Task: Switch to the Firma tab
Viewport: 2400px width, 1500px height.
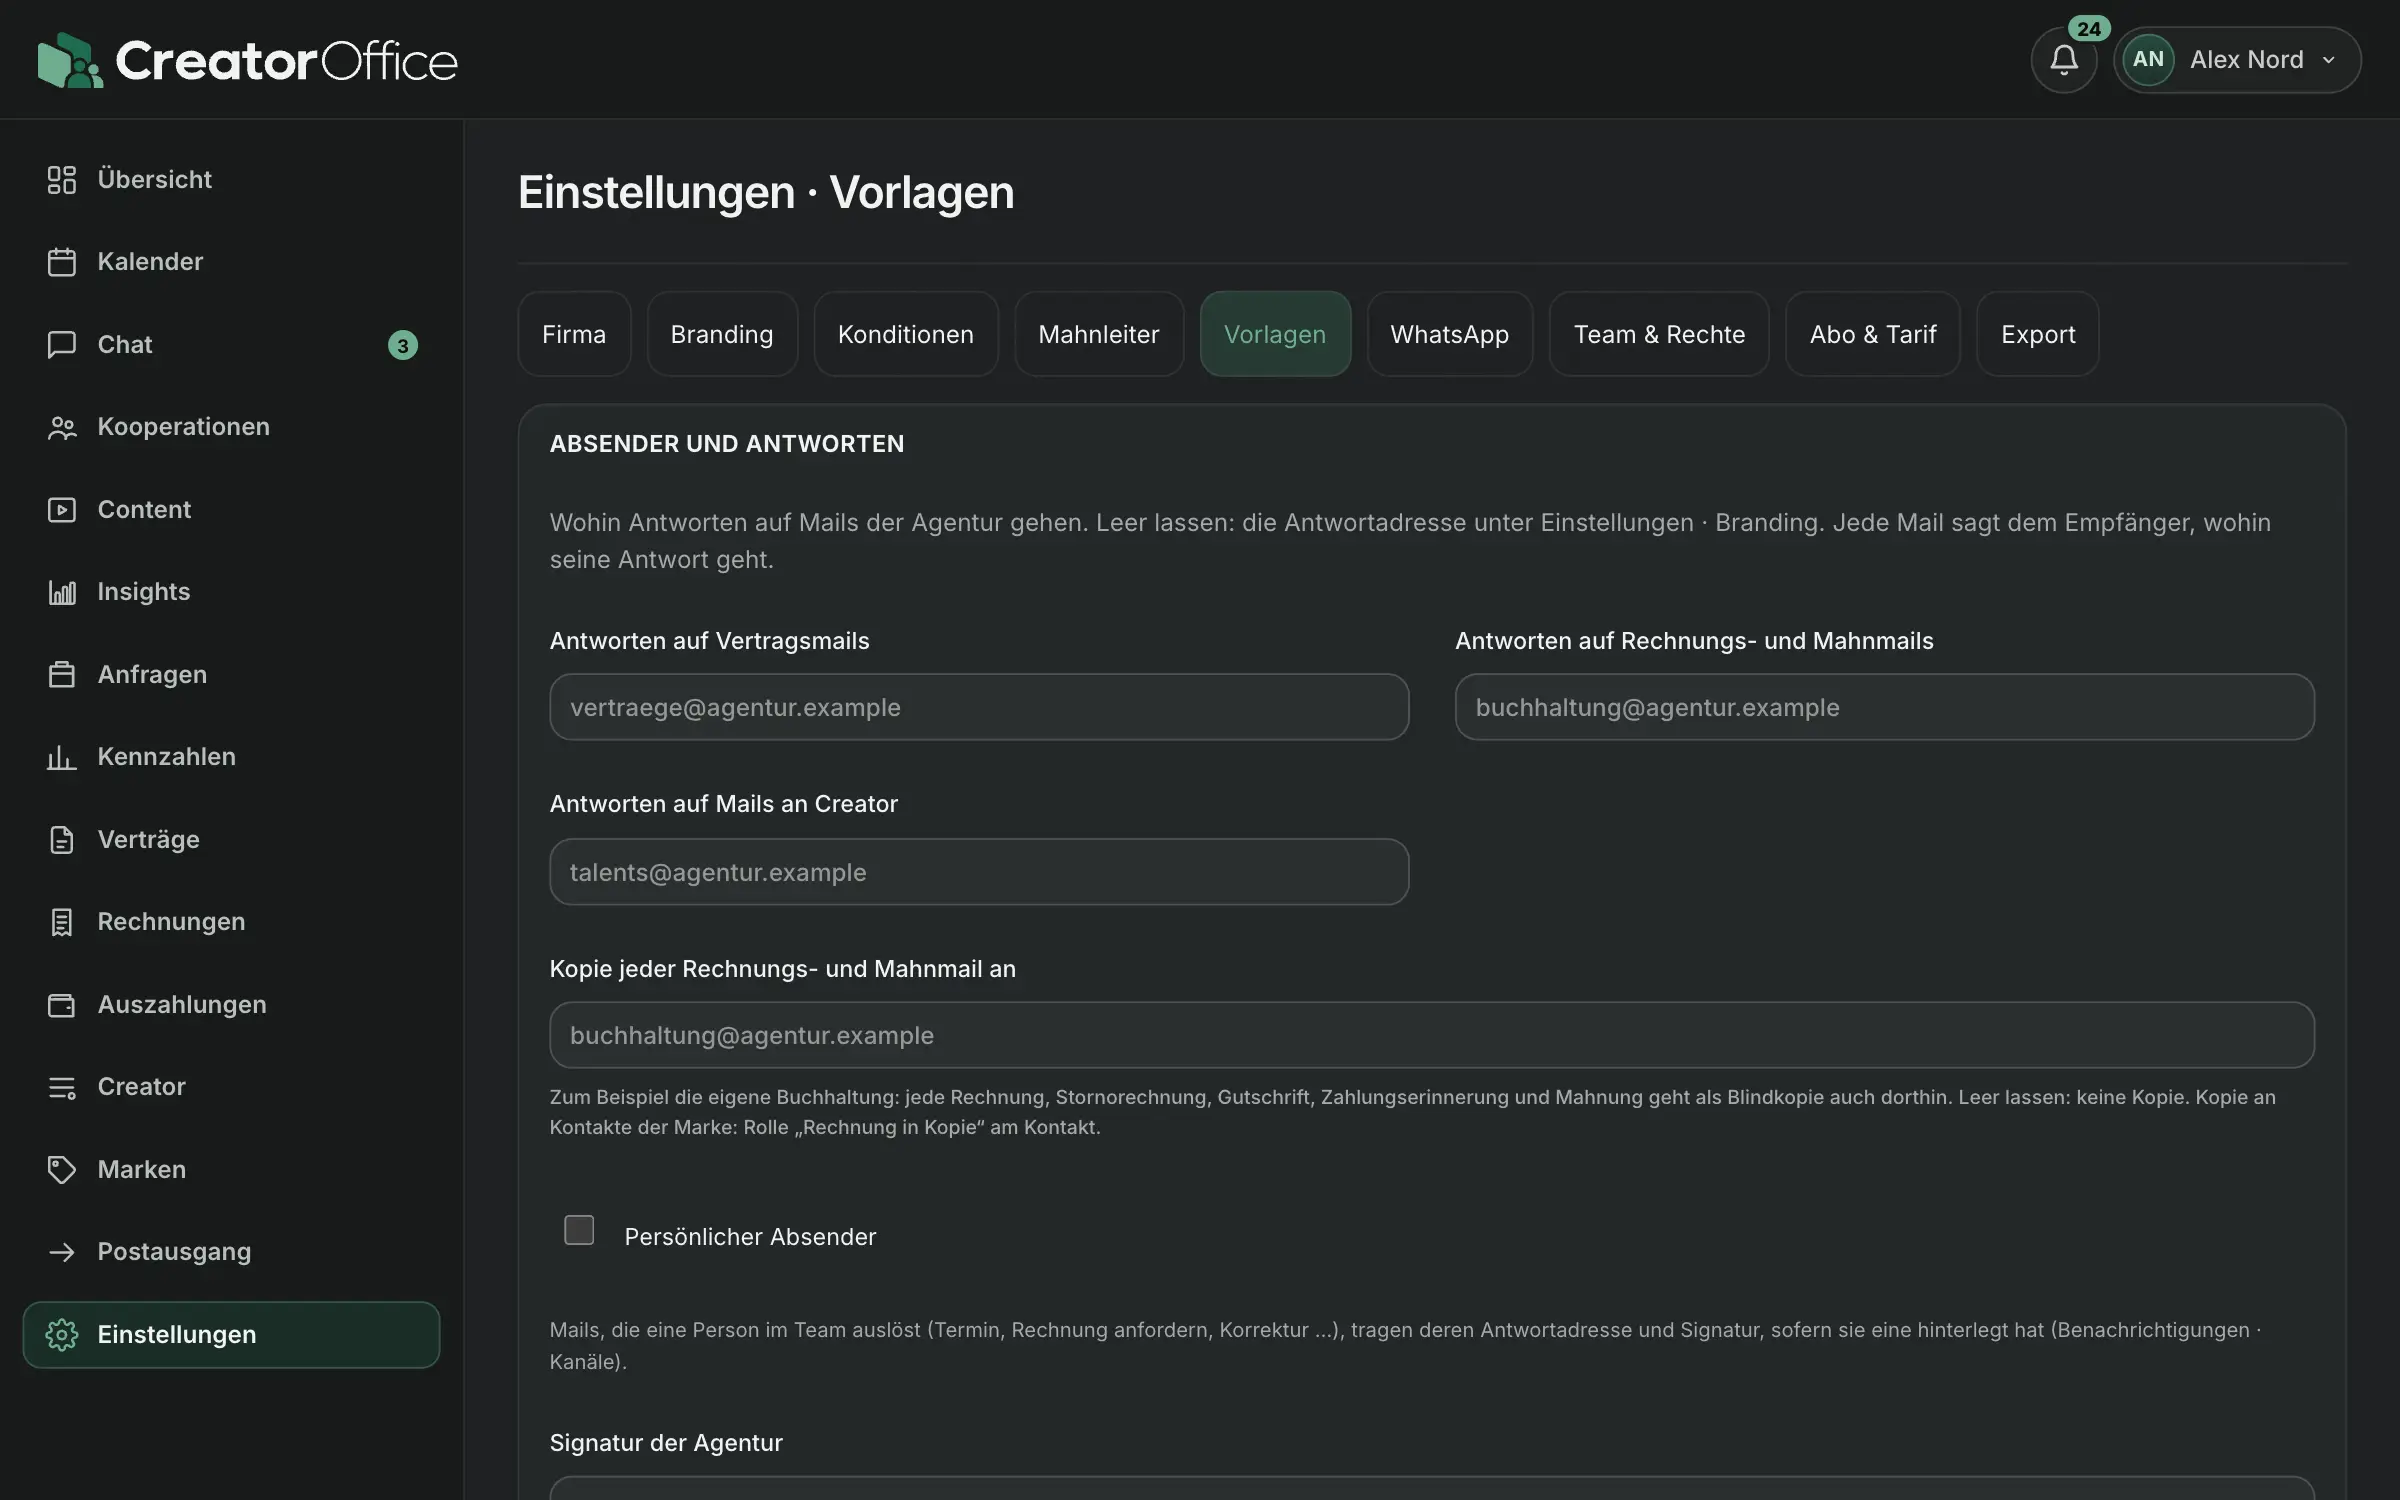Action: (x=574, y=334)
